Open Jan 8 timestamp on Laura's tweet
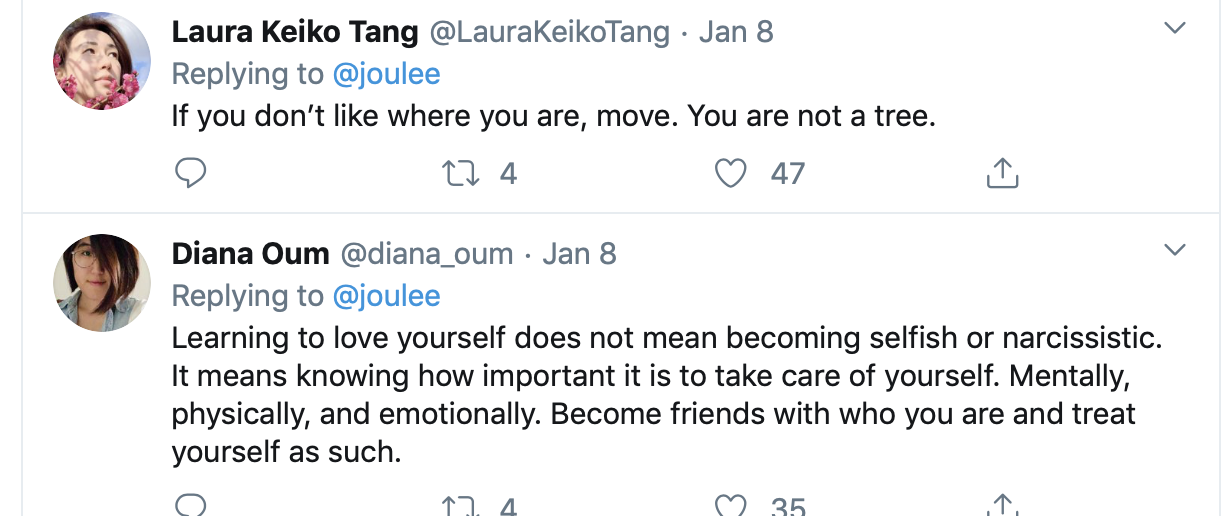The image size is (1226, 516). [736, 32]
